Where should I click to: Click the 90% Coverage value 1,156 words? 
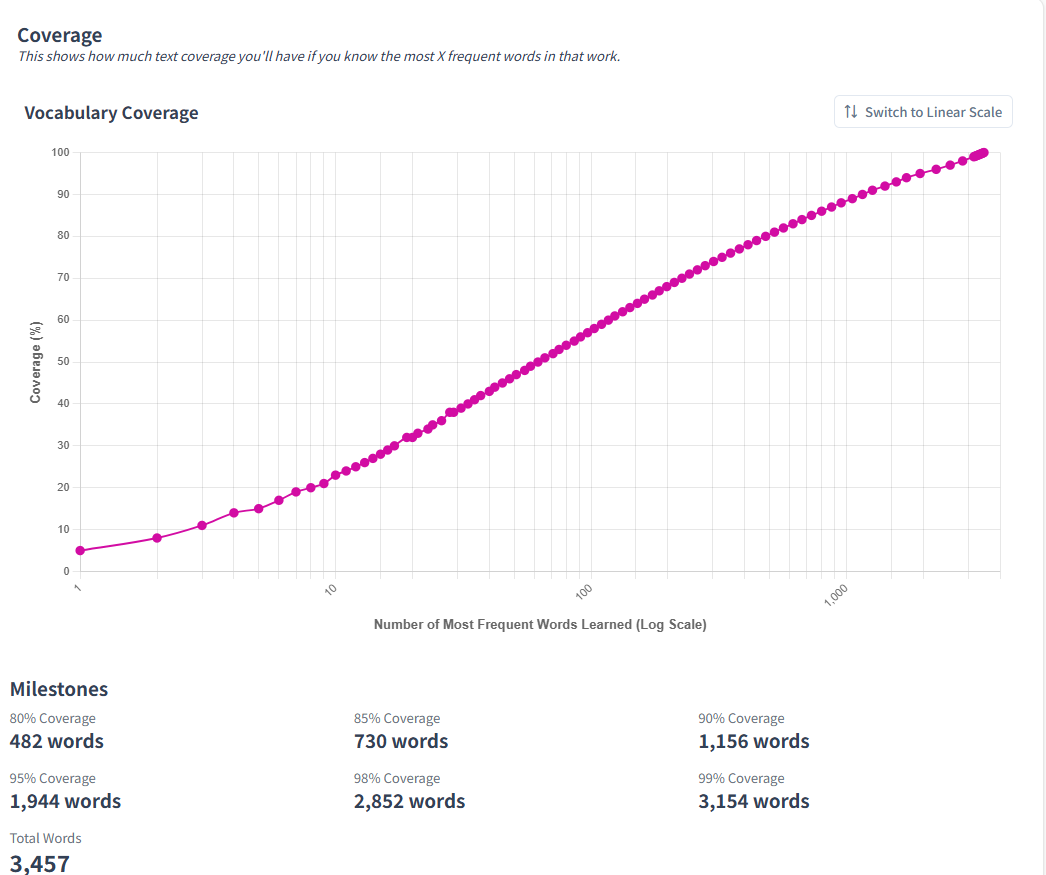tap(754, 741)
